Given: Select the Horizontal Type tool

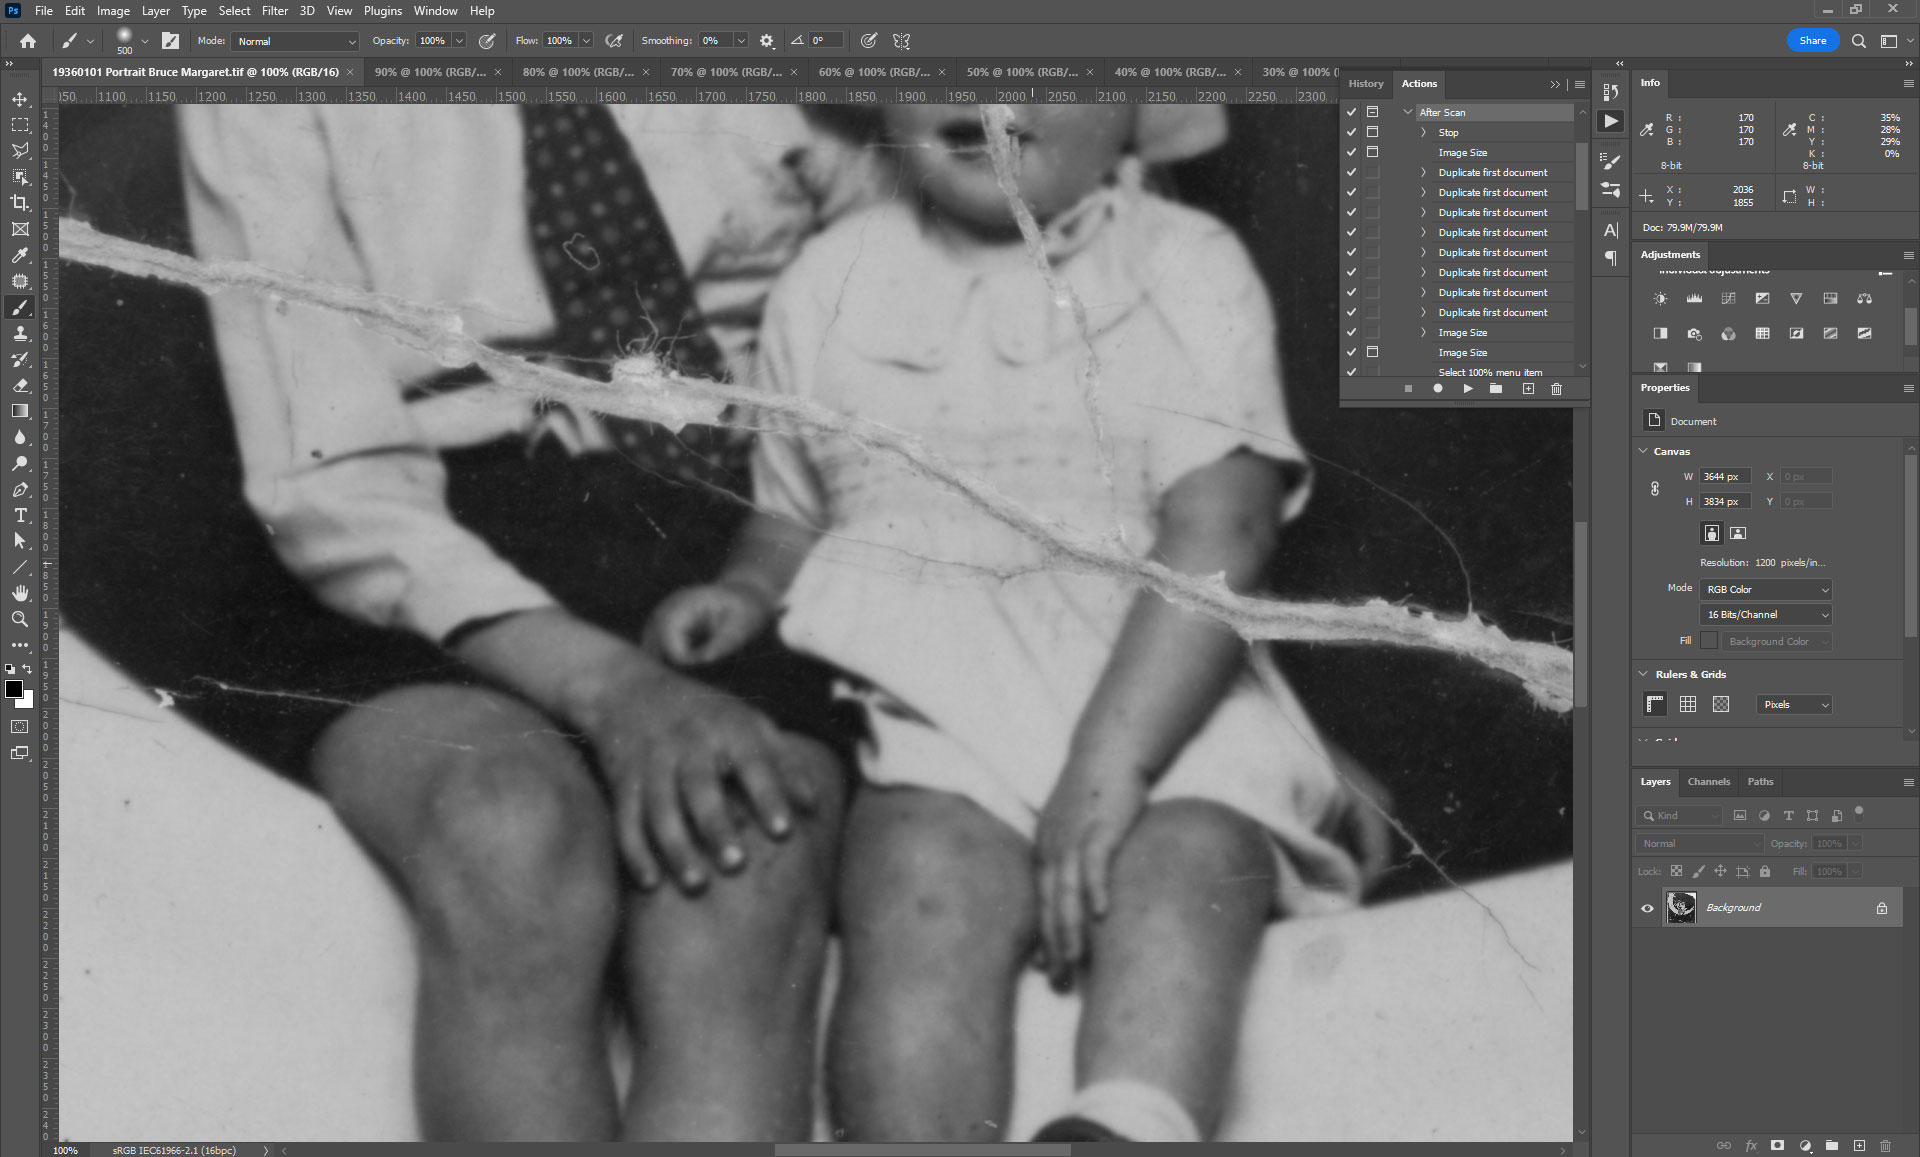Looking at the screenshot, I should (x=20, y=515).
